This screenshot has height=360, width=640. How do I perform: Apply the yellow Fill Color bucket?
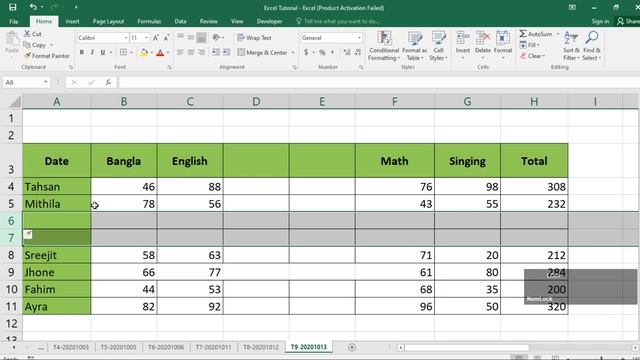[x=144, y=52]
